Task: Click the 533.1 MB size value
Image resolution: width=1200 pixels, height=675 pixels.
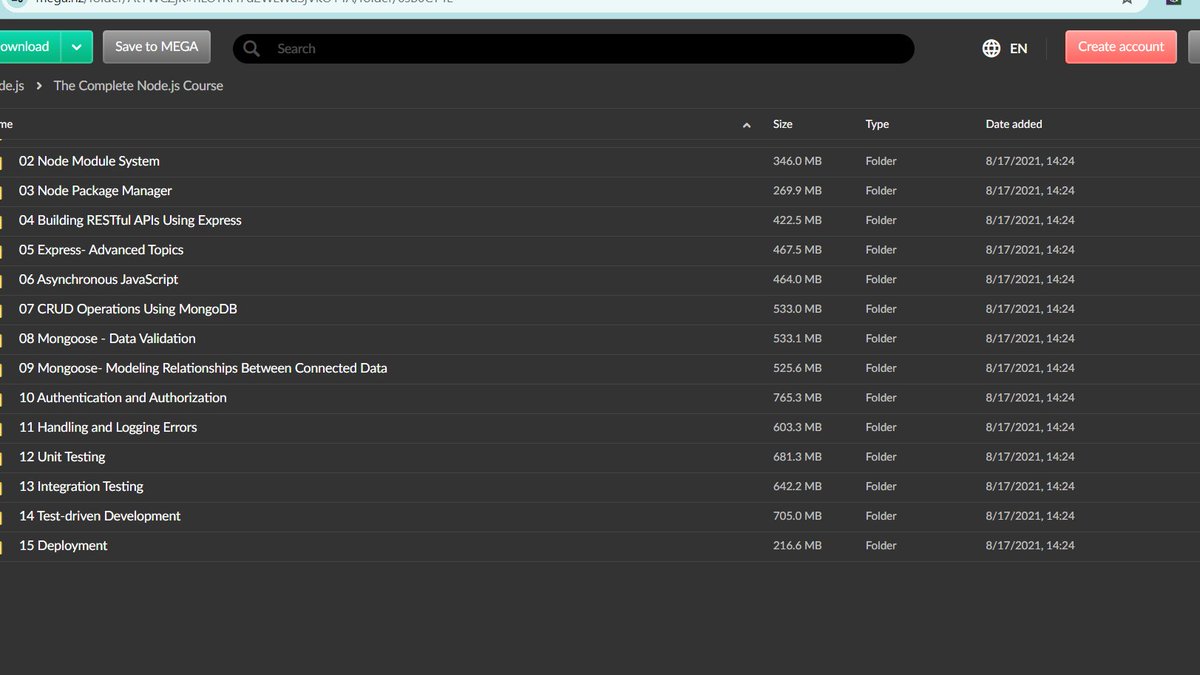Action: [x=797, y=339]
